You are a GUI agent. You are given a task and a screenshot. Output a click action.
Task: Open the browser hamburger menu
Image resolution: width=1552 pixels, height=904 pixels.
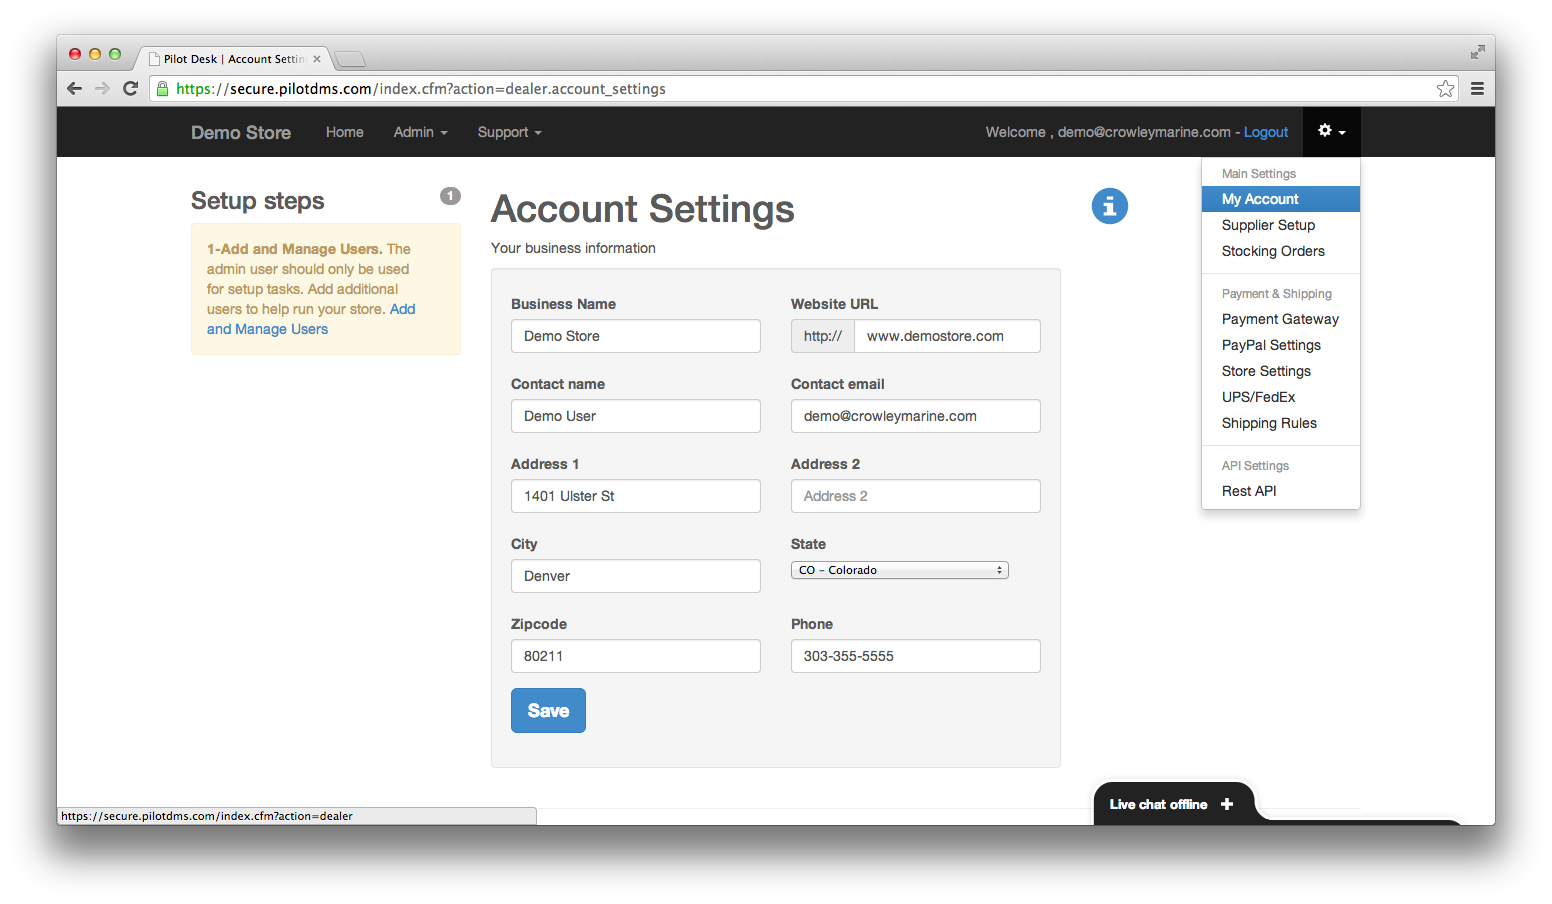pos(1477,88)
